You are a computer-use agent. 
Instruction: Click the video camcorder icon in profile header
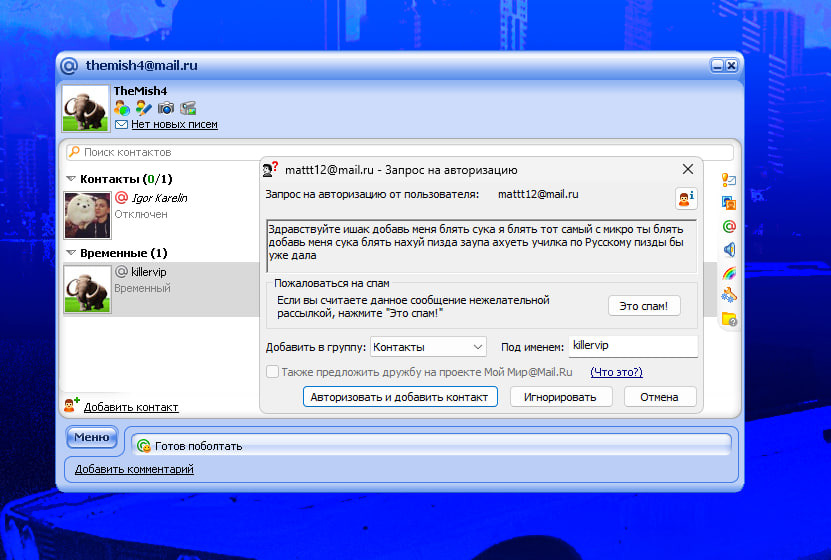pos(187,107)
